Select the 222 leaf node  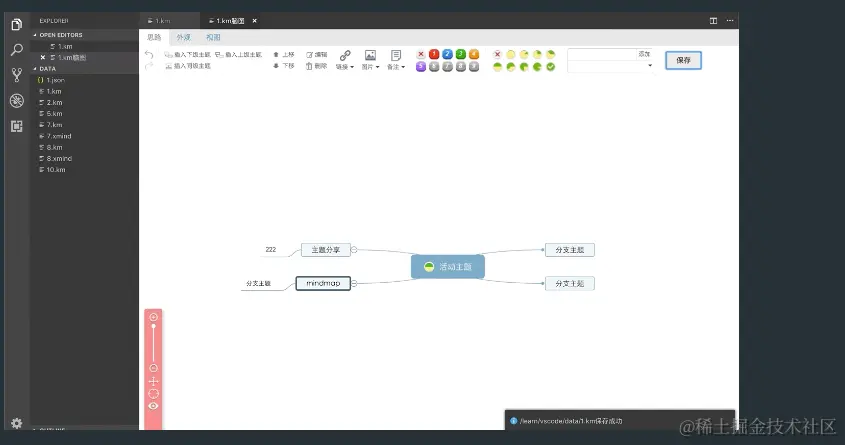[x=271, y=249]
